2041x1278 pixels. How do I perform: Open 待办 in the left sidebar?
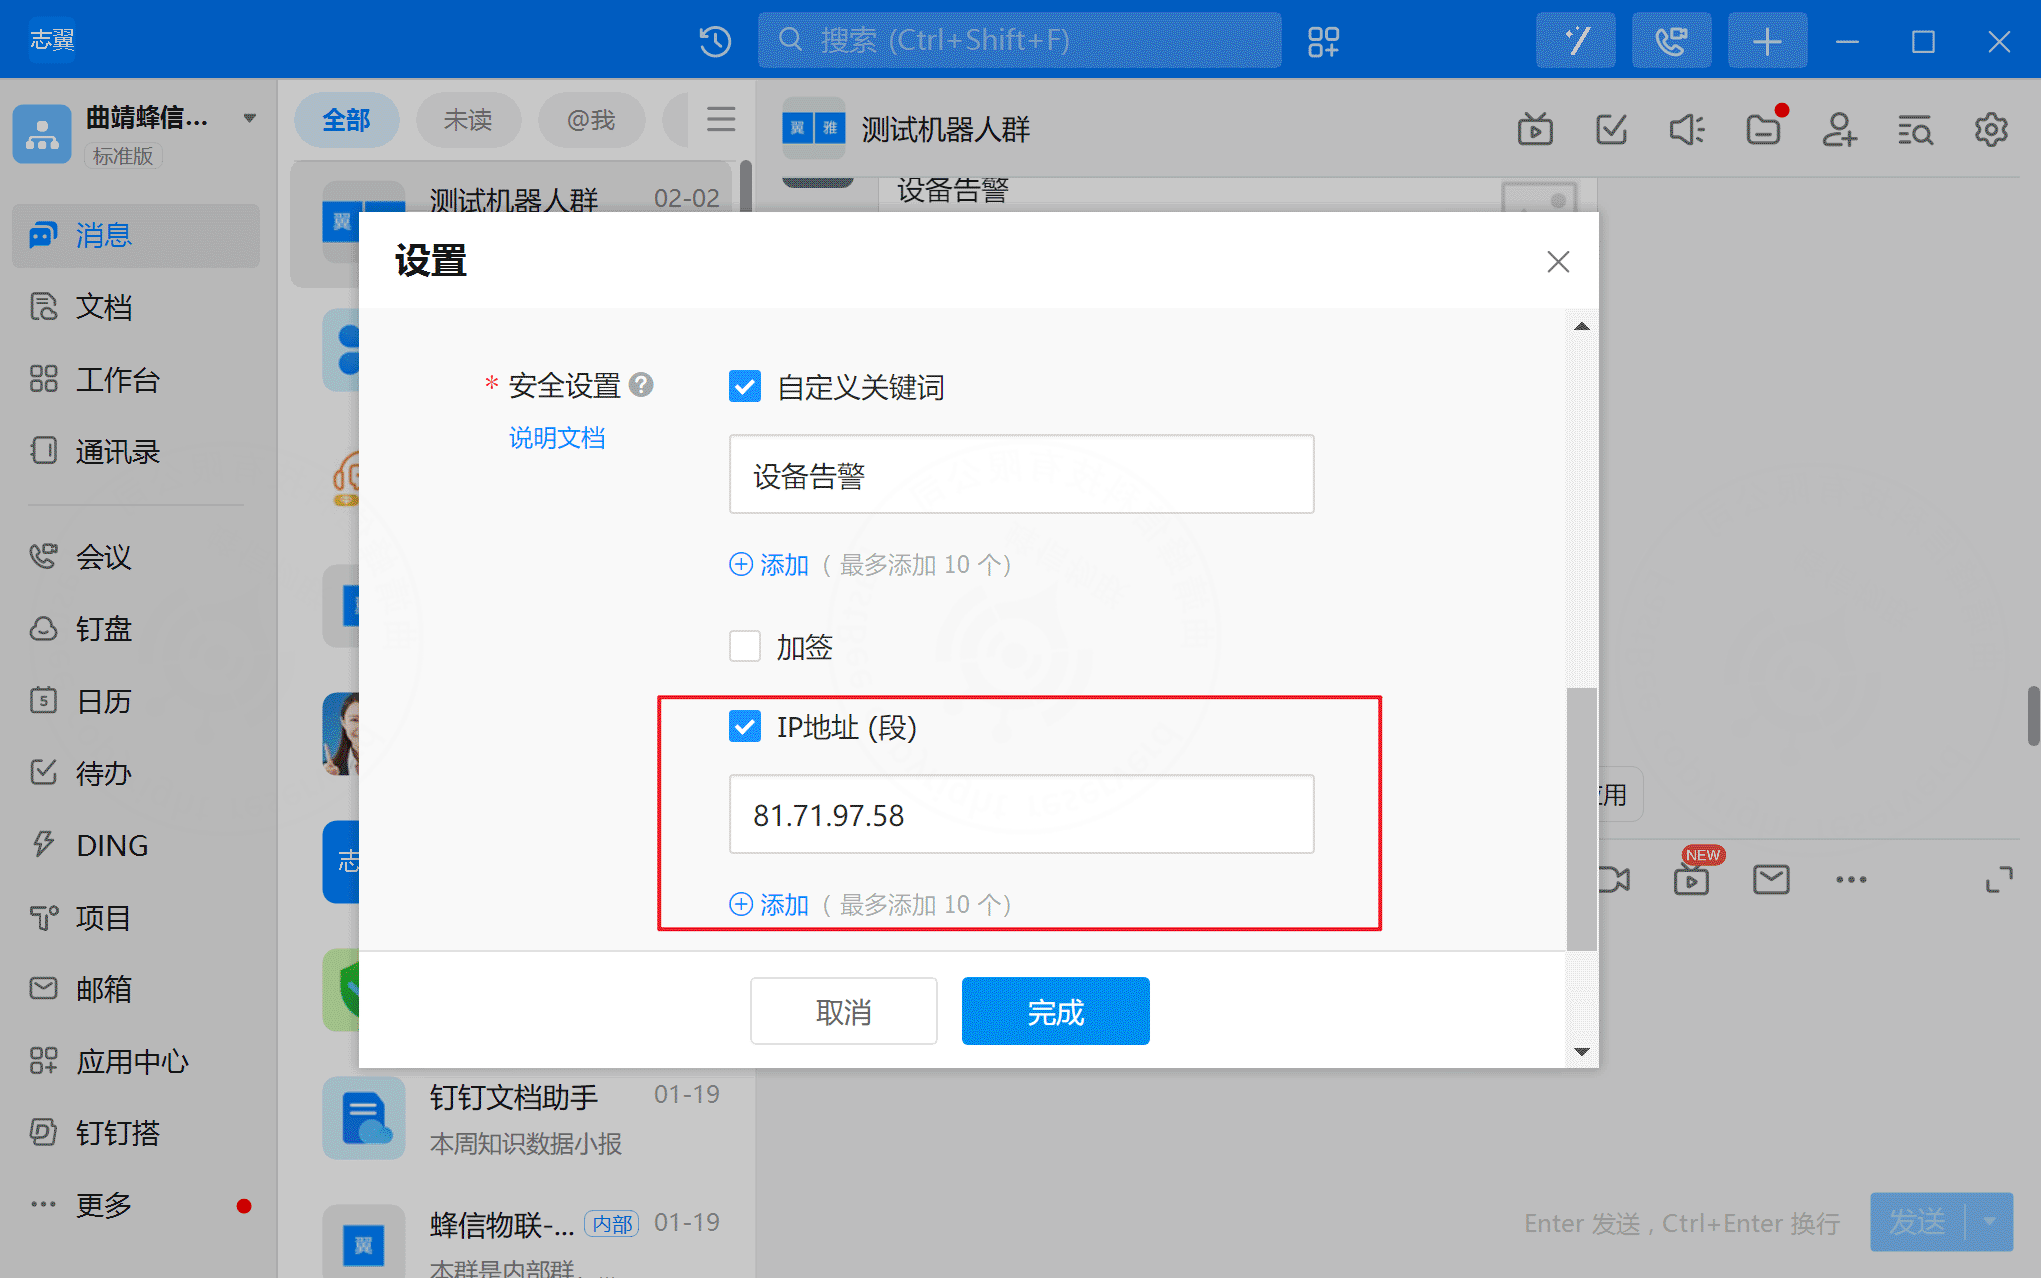(136, 773)
